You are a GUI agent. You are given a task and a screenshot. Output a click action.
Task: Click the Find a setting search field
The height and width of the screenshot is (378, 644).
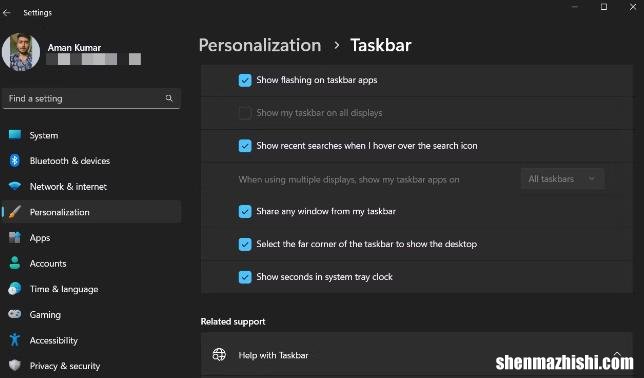(91, 99)
